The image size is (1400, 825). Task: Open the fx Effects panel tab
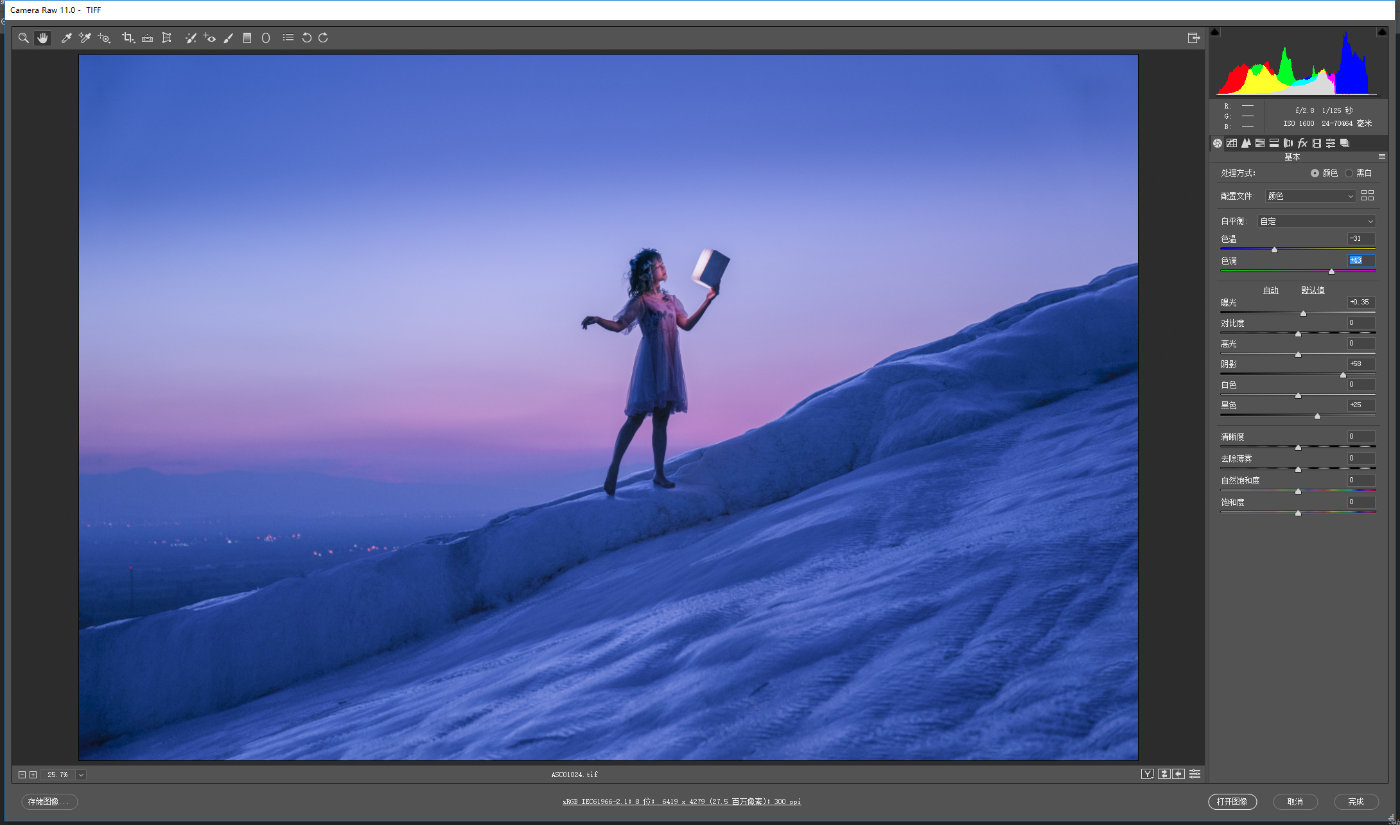point(1303,143)
